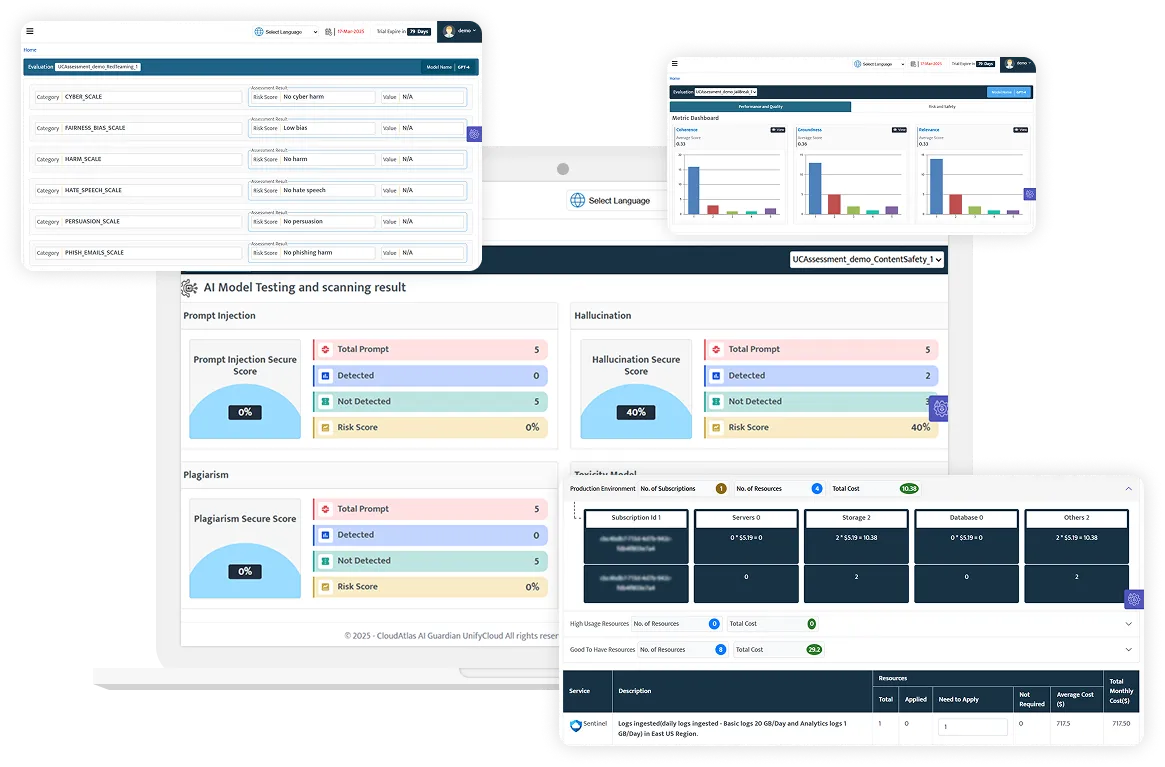This screenshot has width=1165, height=767.
Task: Open the hamburger menu in Red Teaming panel
Action: pyautogui.click(x=30, y=31)
